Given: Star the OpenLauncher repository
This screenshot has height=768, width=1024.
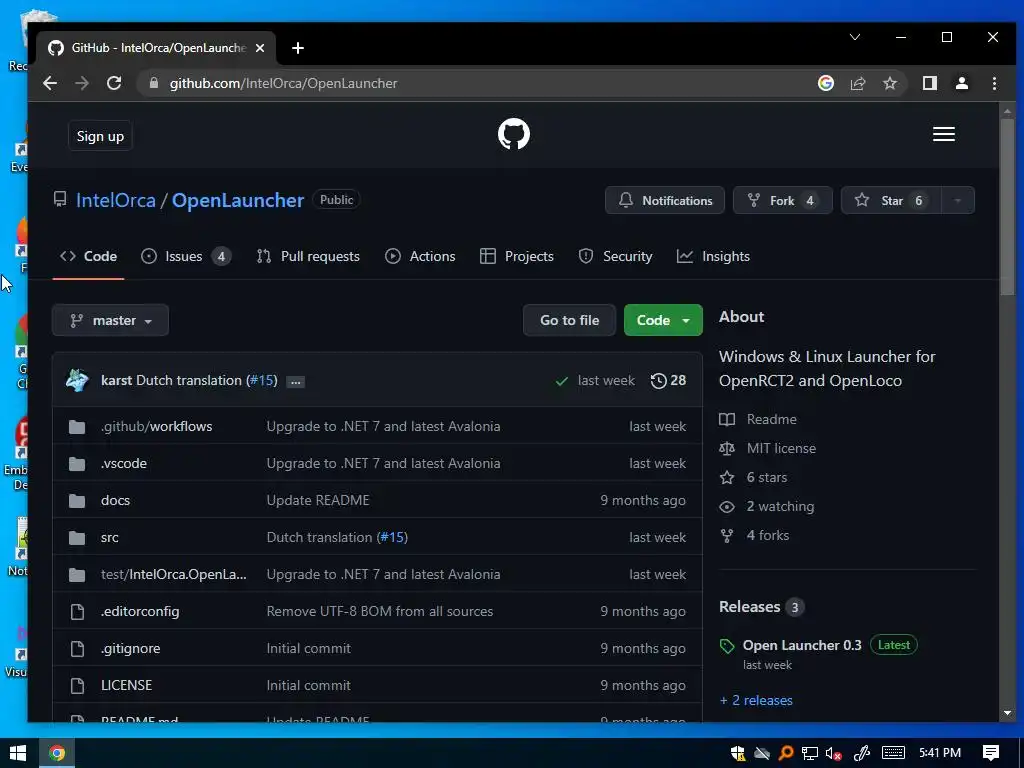Looking at the screenshot, I should click(x=891, y=200).
